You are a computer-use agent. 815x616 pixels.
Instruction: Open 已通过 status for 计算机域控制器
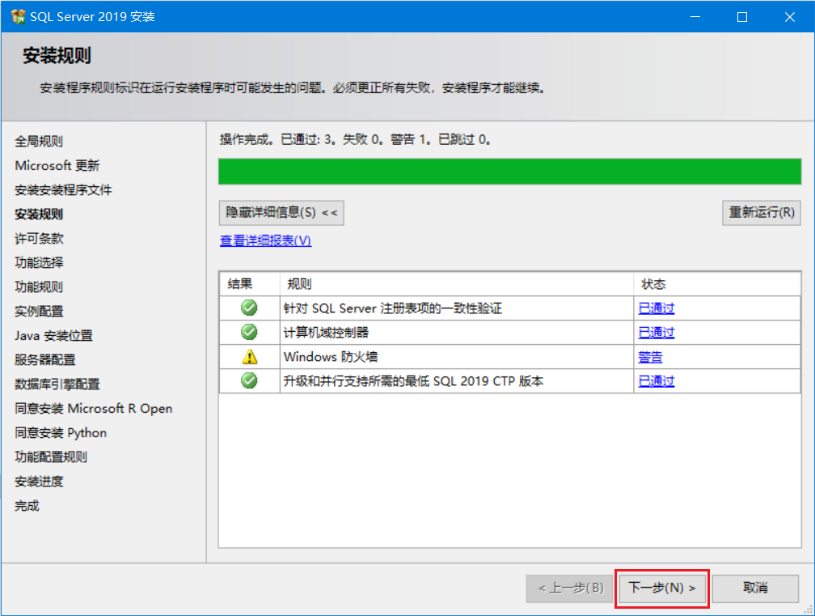click(x=656, y=333)
